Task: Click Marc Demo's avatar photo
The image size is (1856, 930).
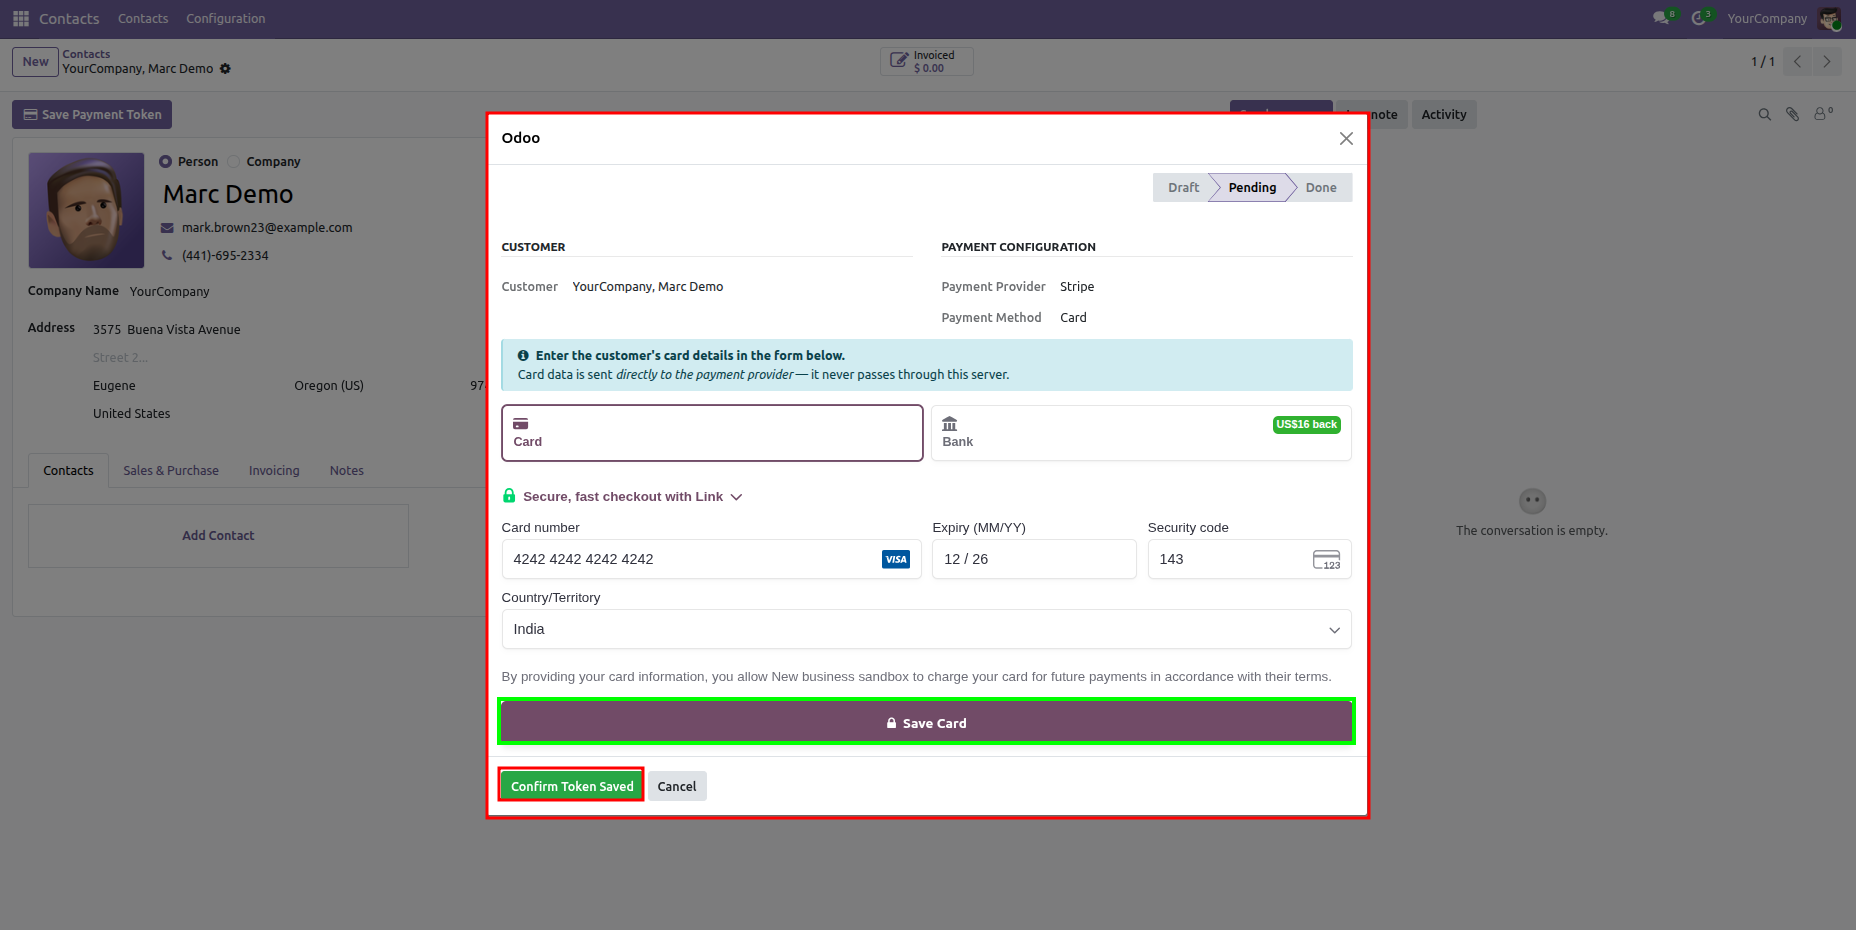Action: [x=87, y=211]
